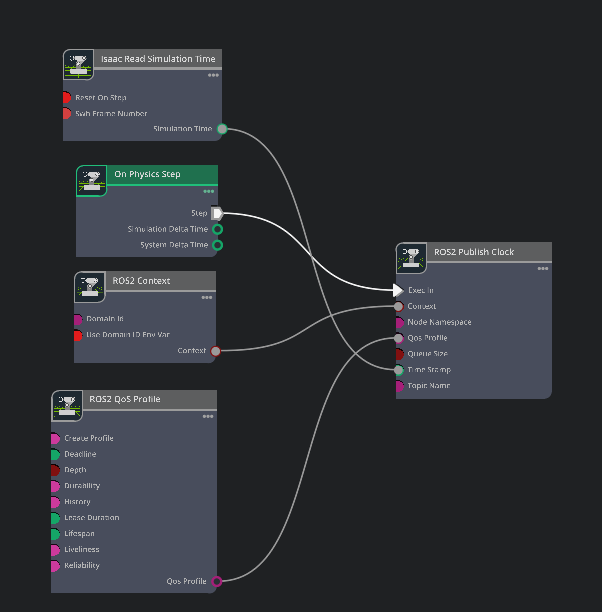
Task: Click the 'Lease Duration' label
Action: [92, 518]
